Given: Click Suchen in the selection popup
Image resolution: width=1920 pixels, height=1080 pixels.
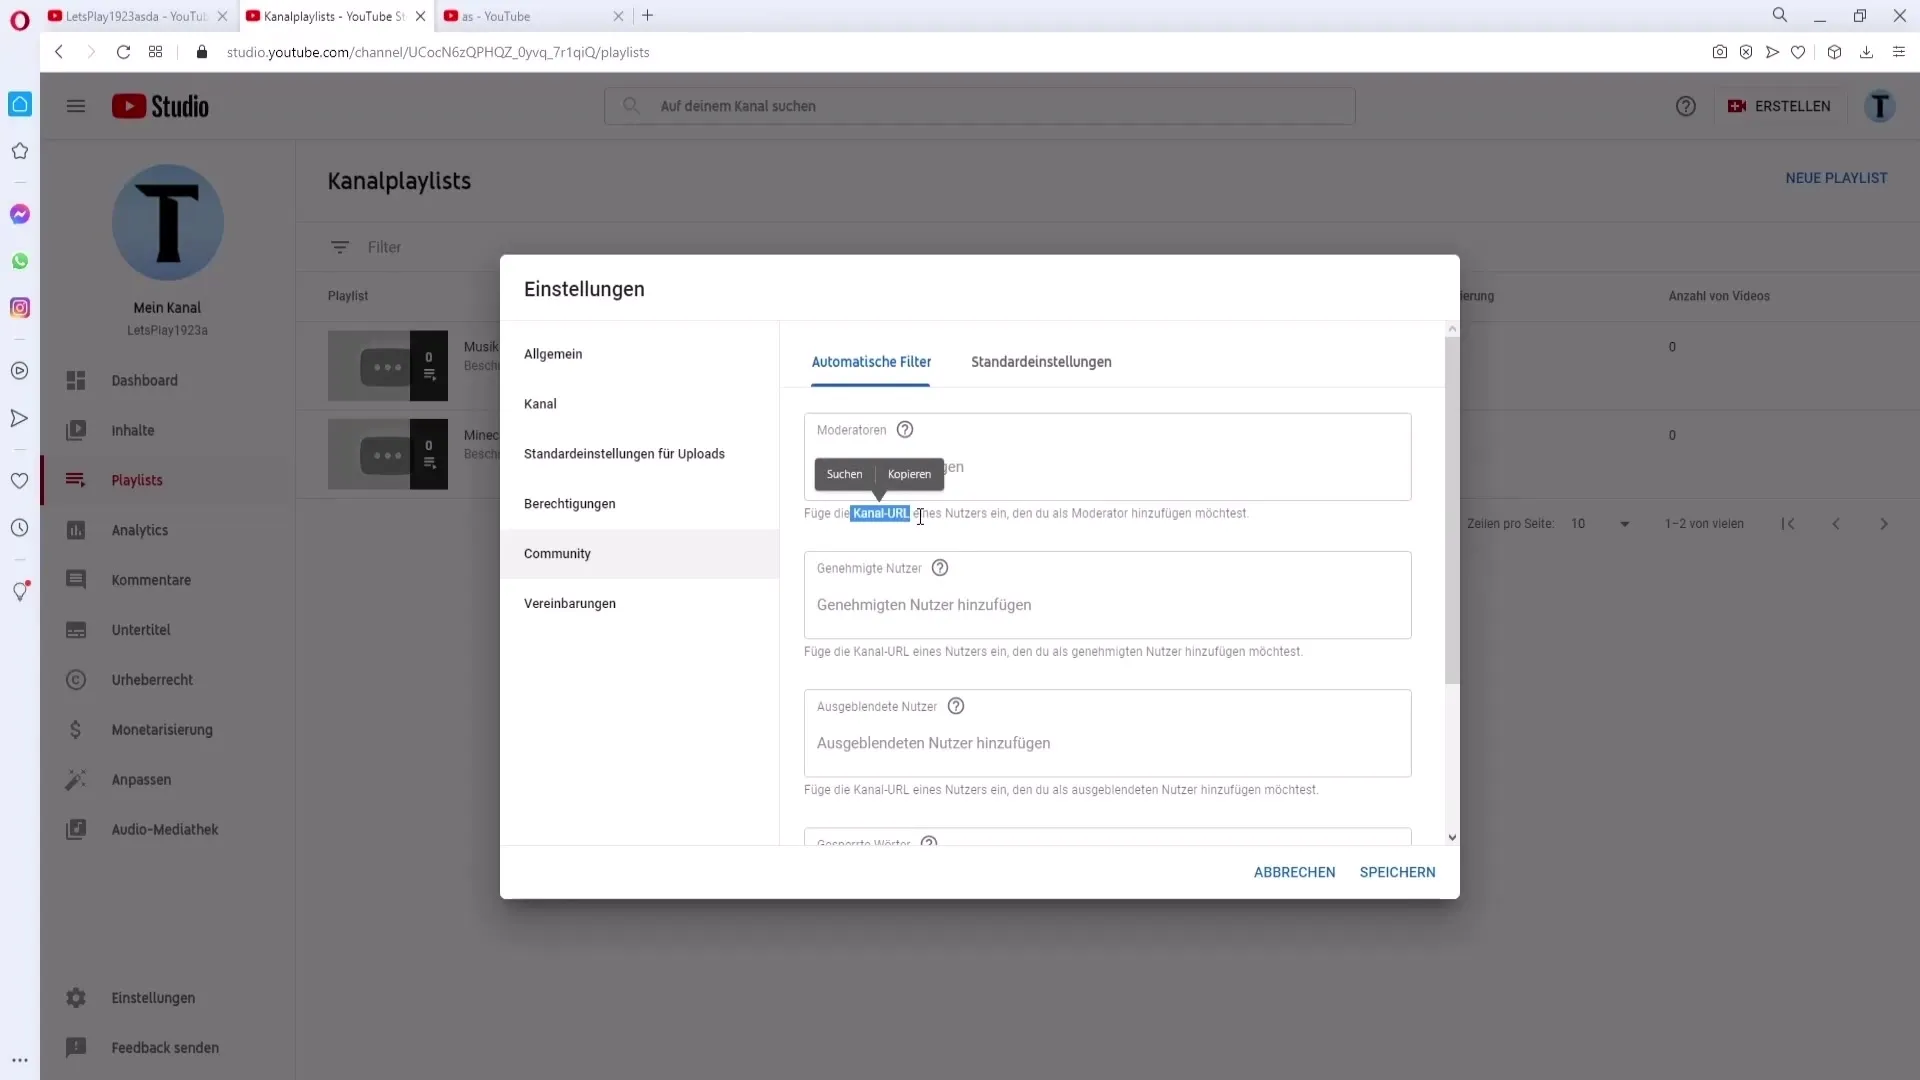Looking at the screenshot, I should point(844,474).
